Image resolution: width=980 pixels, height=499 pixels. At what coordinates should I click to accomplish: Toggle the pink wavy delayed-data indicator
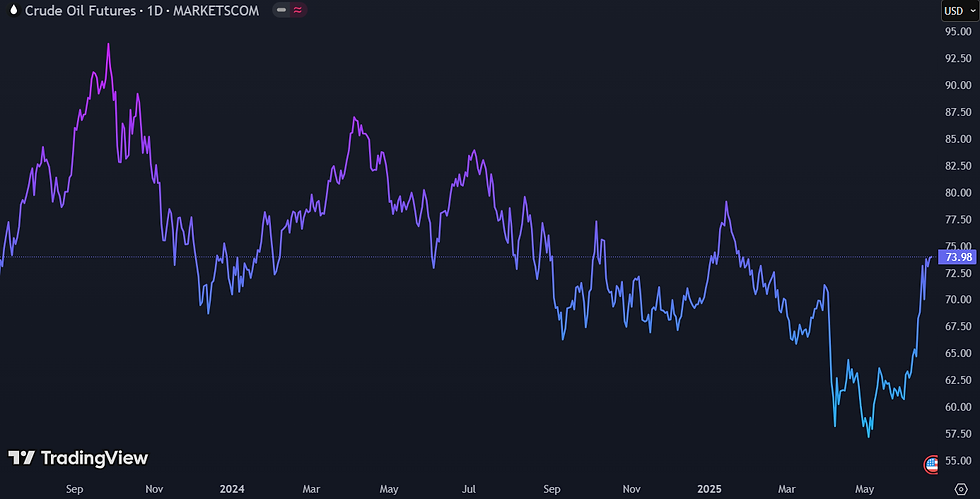point(298,10)
